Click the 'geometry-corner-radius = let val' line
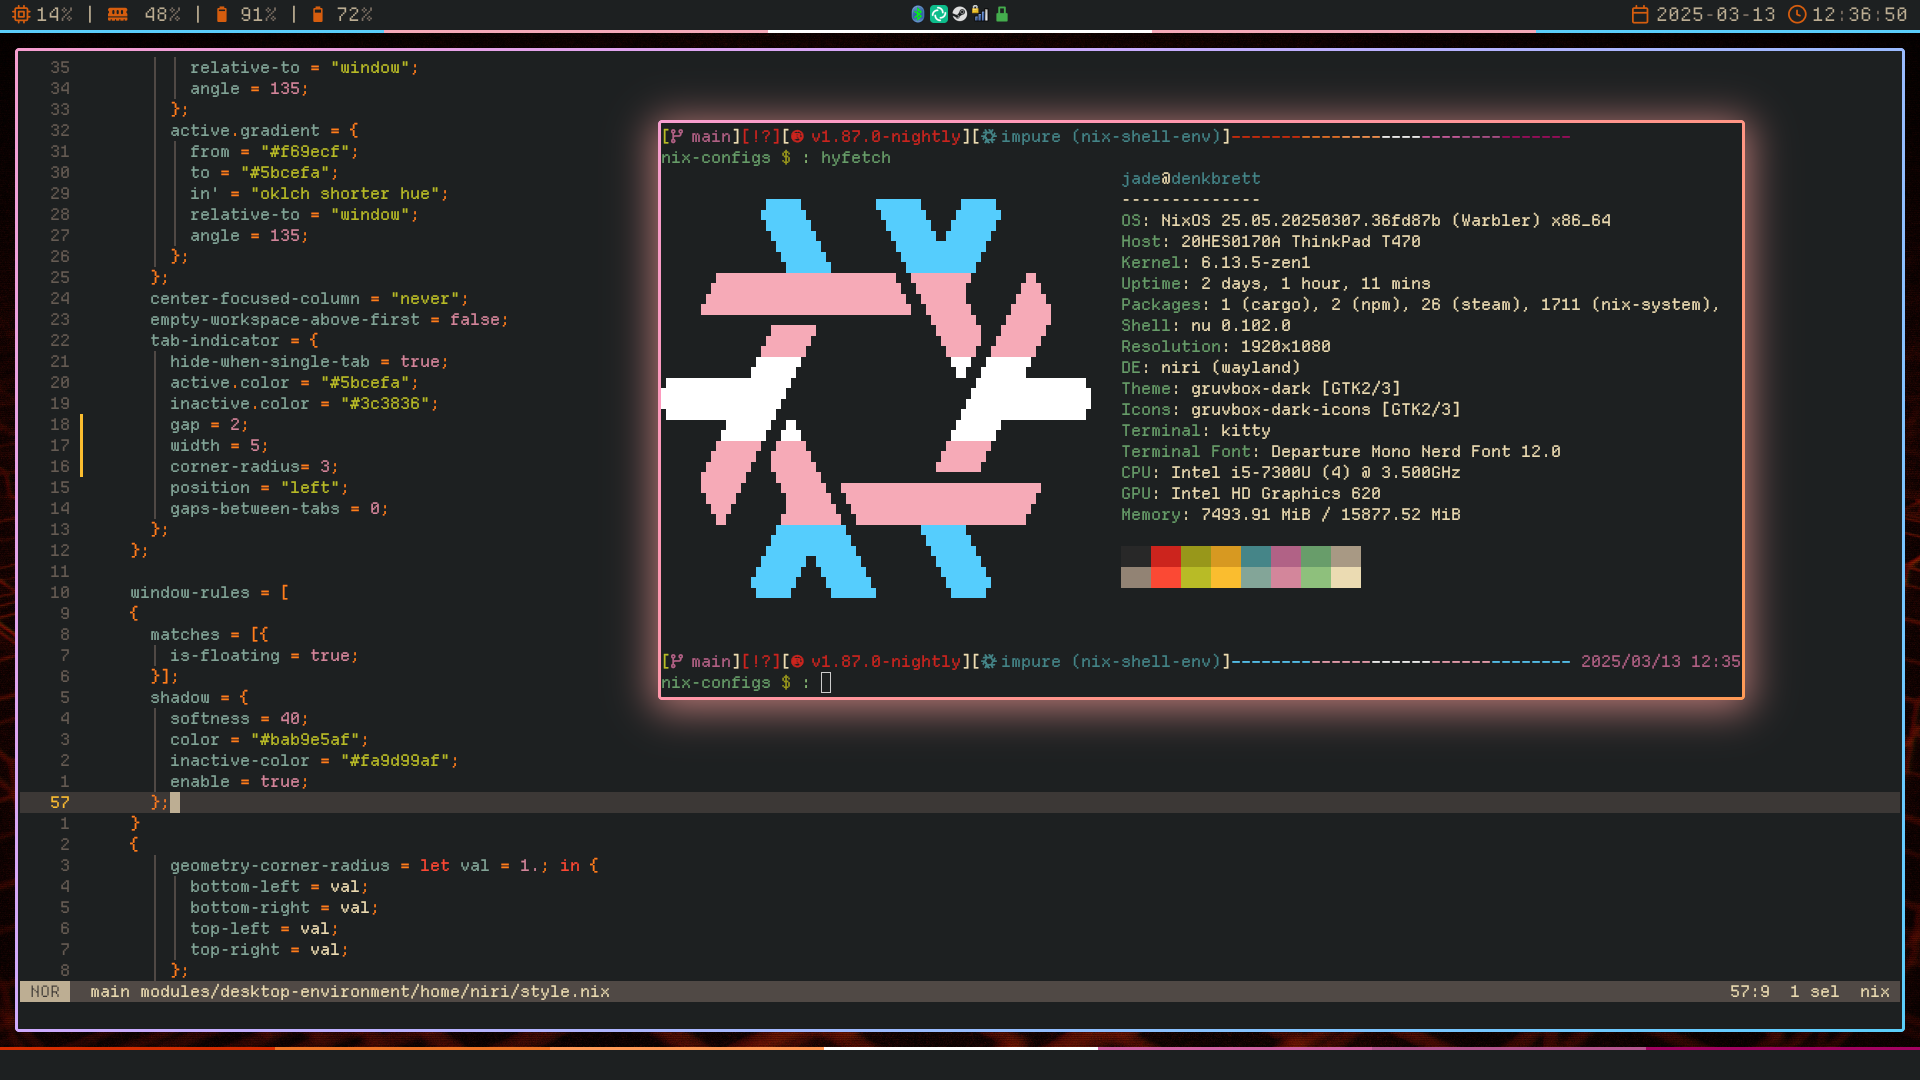The width and height of the screenshot is (1920, 1080). [x=385, y=865]
